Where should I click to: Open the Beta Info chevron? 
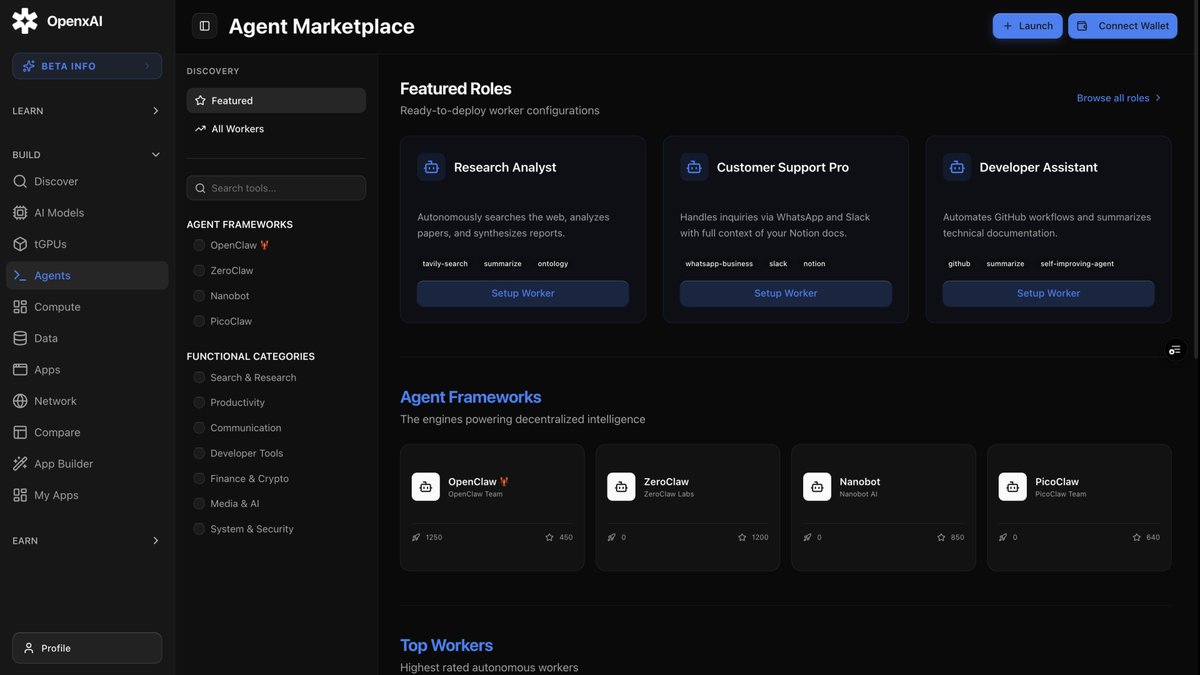147,66
